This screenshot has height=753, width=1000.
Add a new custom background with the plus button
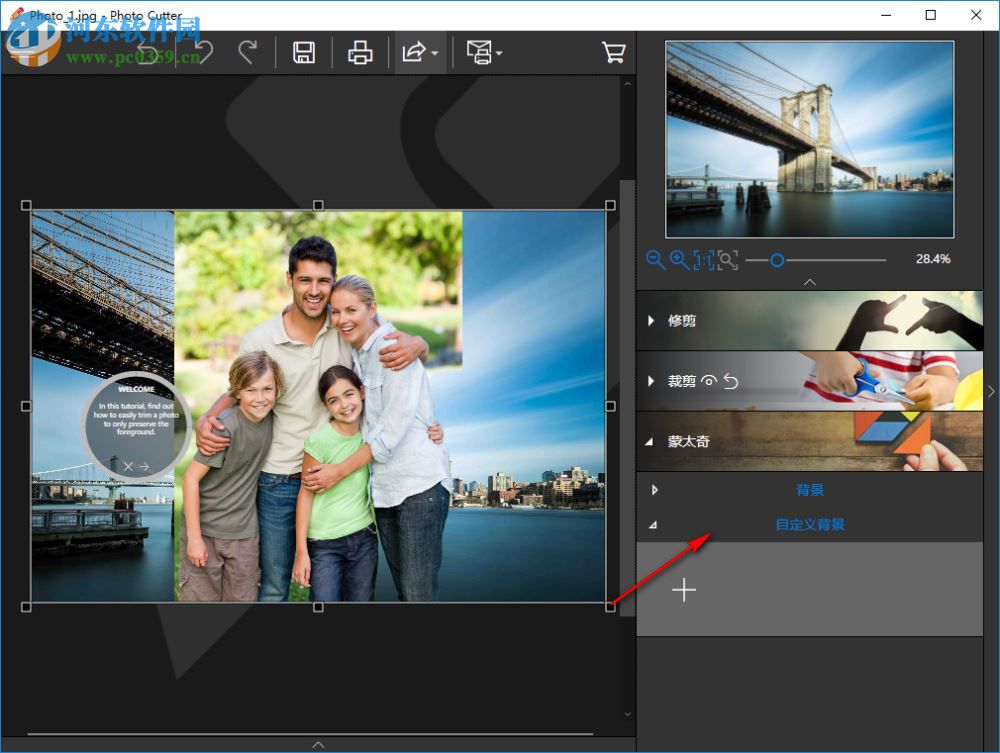tap(684, 590)
